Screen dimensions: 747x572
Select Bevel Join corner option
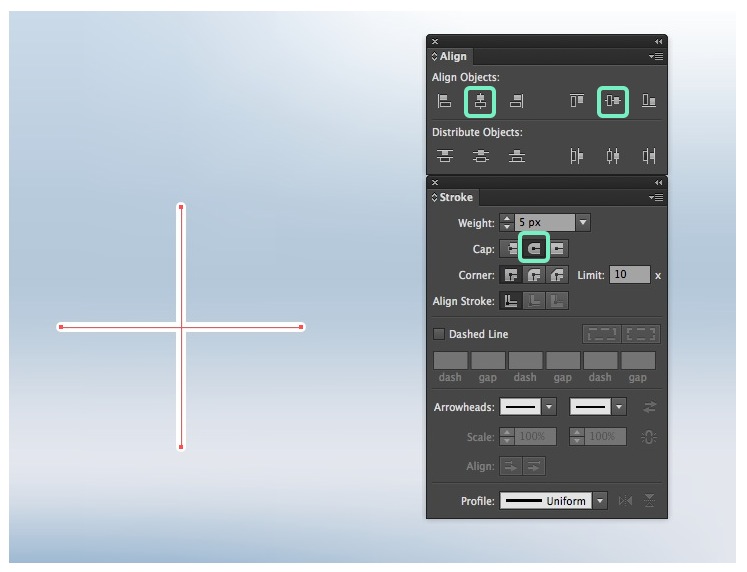557,275
